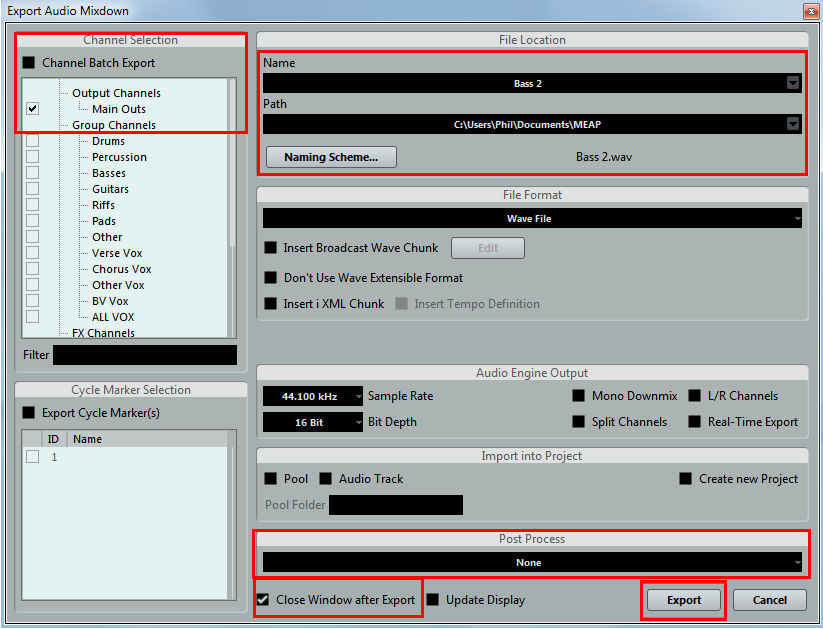The image size is (823, 629).
Task: Tick the Basses group channel checkbox
Action: point(33,173)
